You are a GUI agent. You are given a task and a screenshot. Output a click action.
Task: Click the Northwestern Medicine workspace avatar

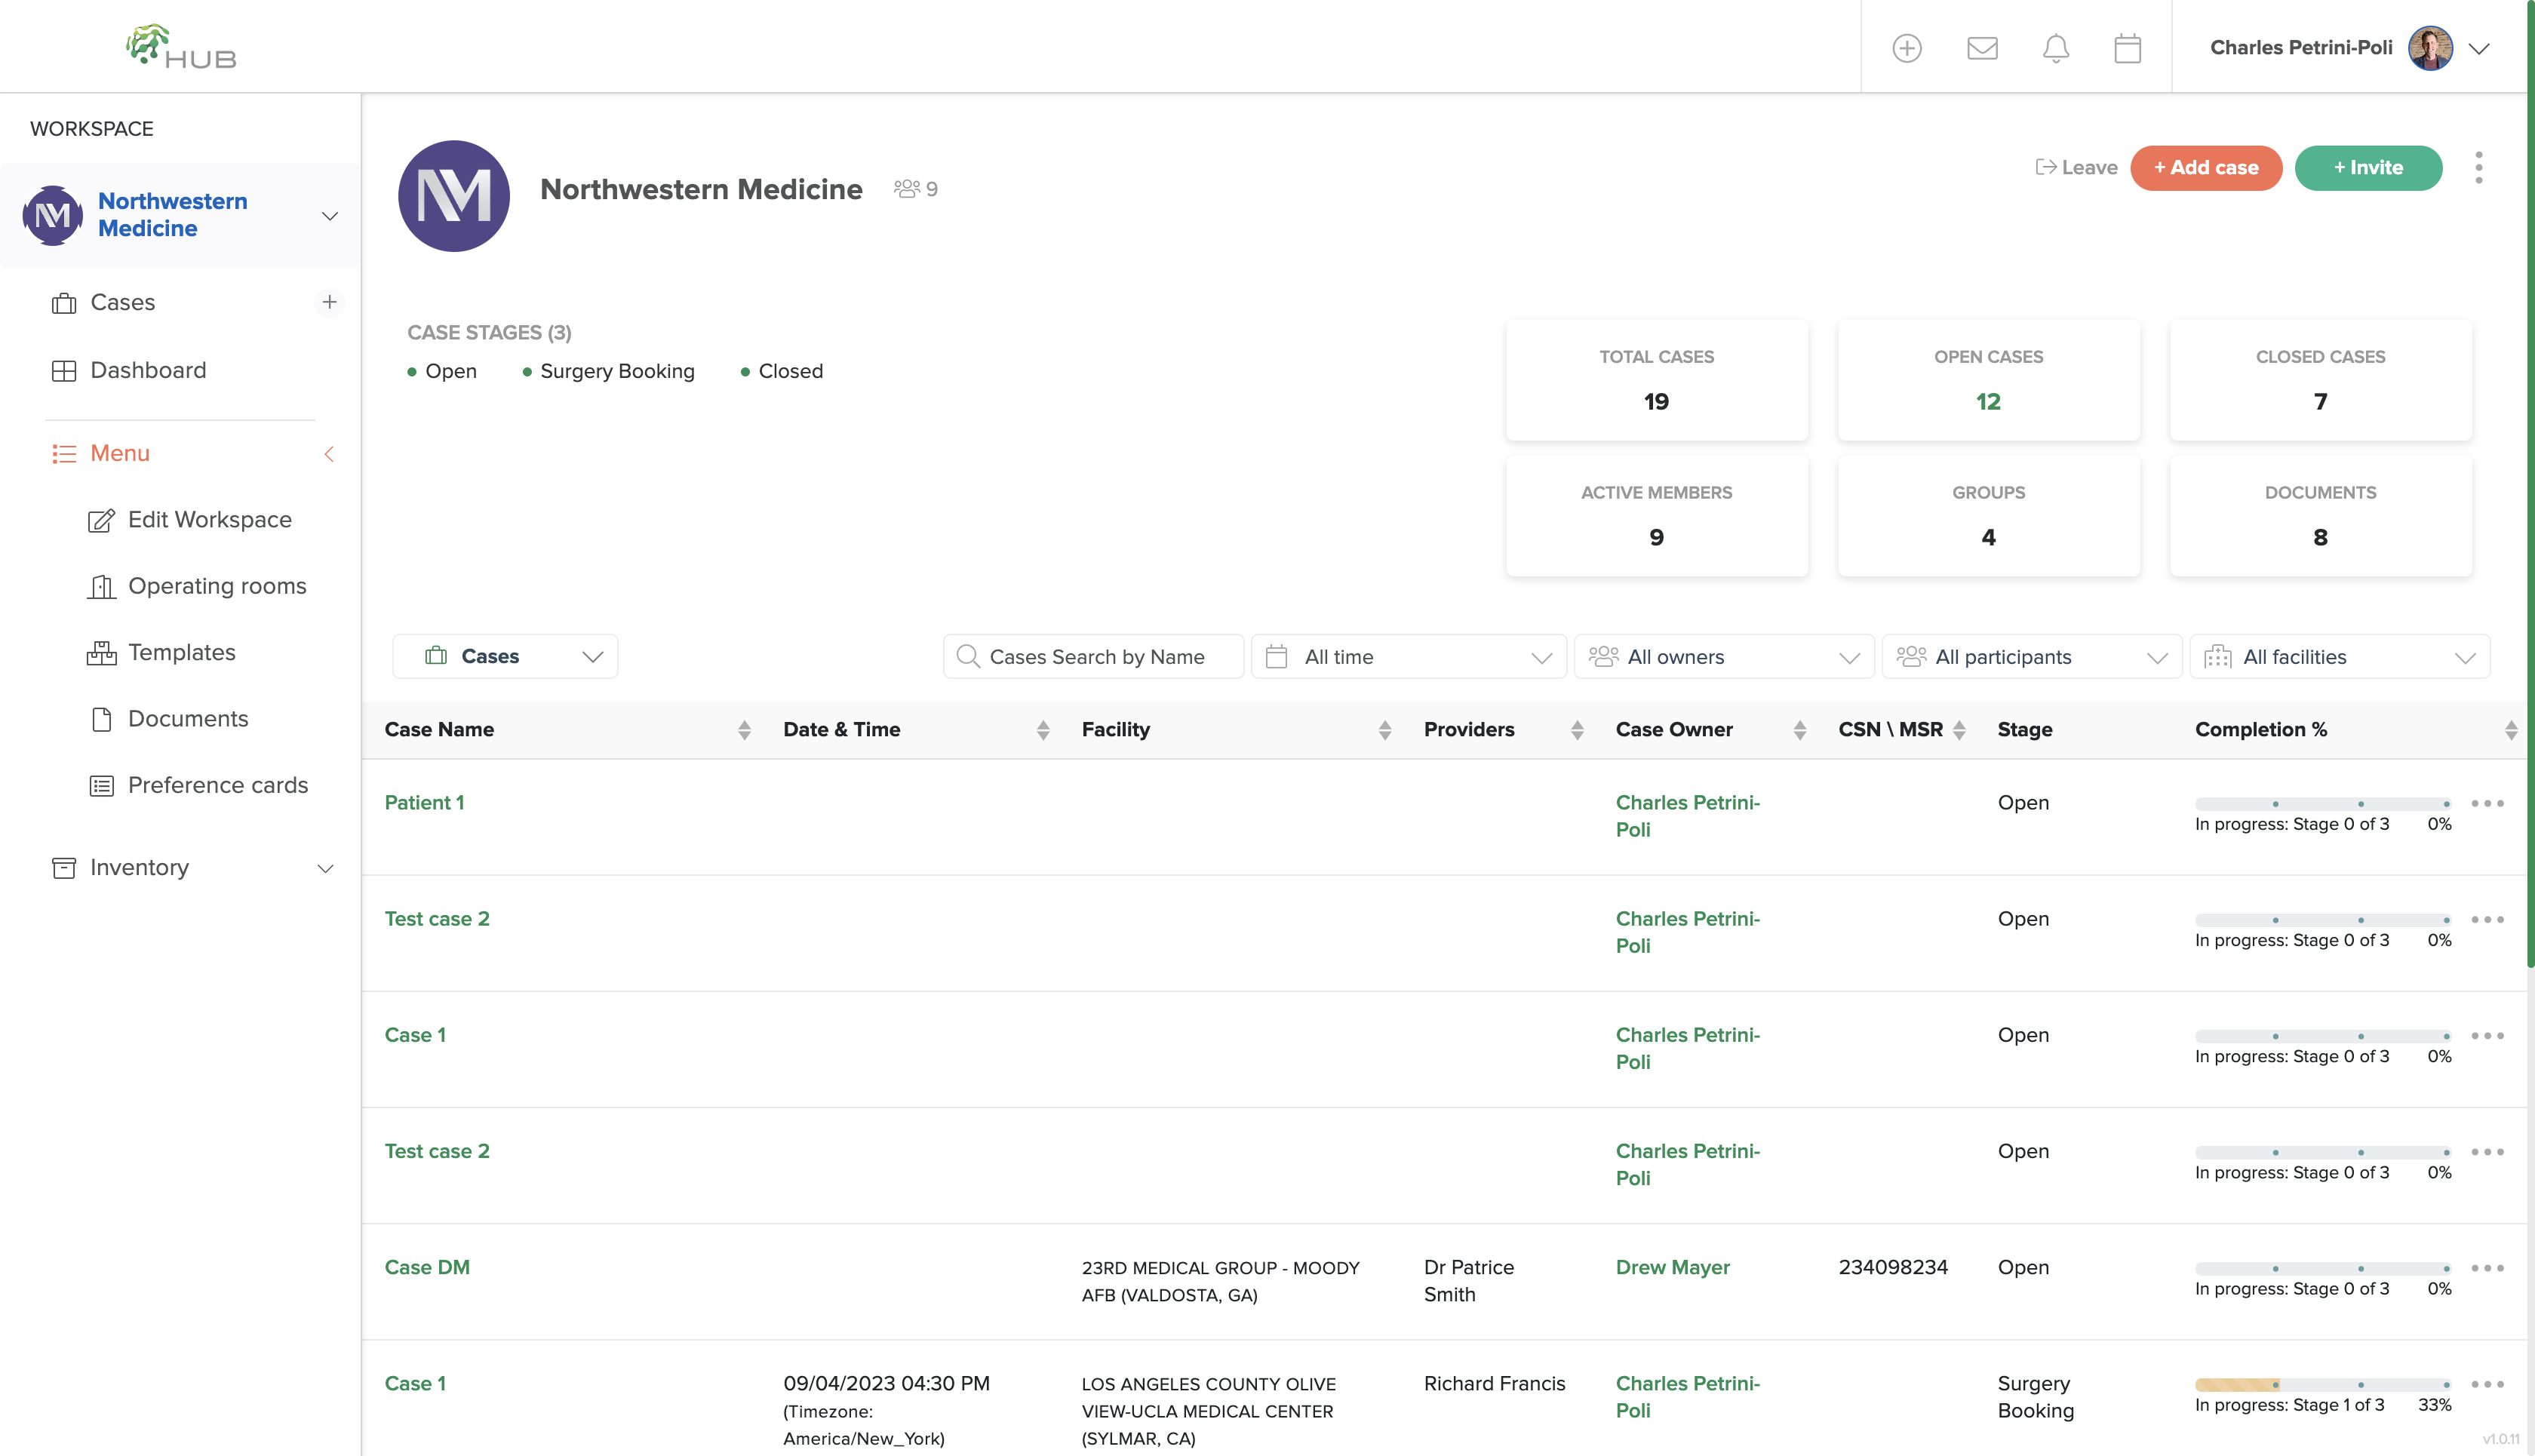(x=454, y=196)
